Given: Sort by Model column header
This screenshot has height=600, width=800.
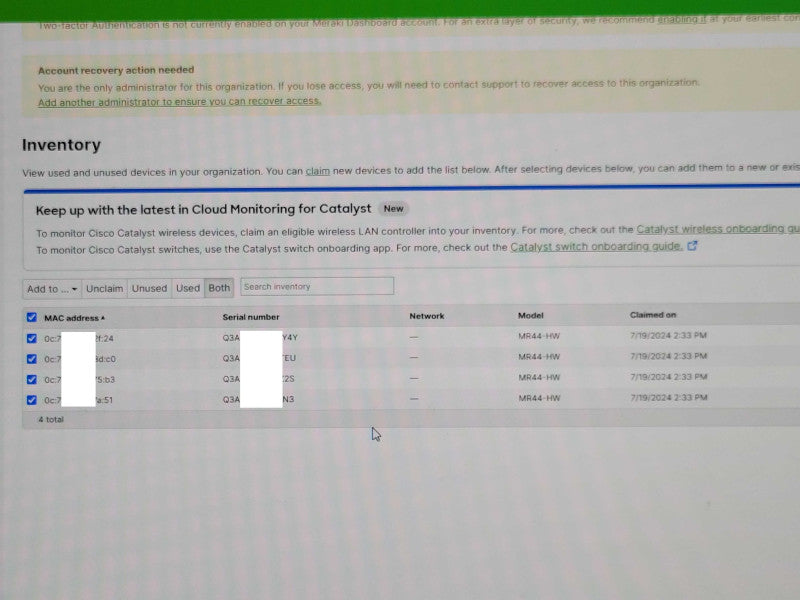Looking at the screenshot, I should [x=531, y=315].
